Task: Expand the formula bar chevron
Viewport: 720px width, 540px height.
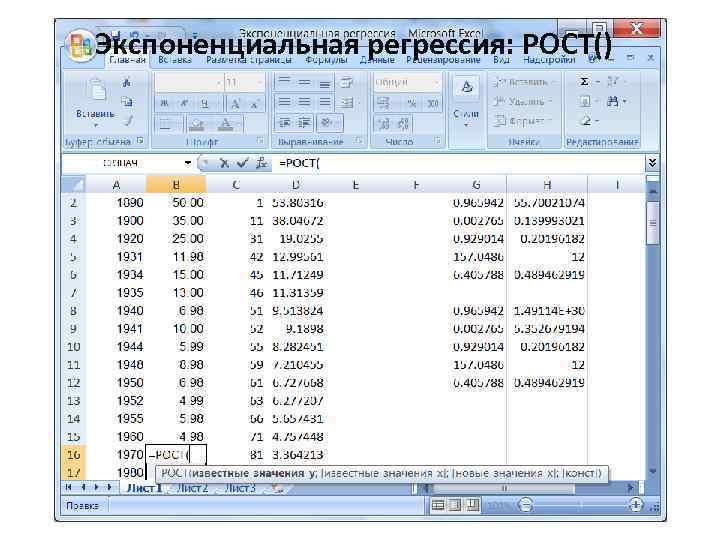Action: (652, 163)
